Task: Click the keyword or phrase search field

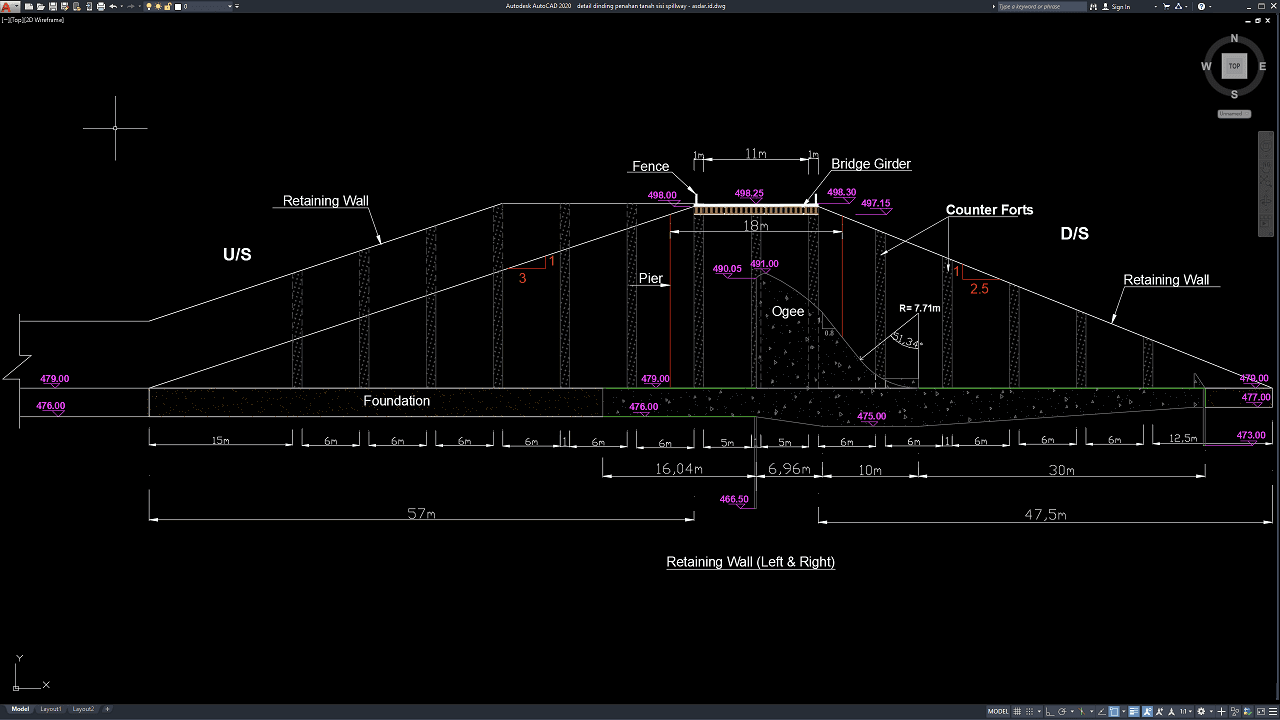Action: (1040, 7)
